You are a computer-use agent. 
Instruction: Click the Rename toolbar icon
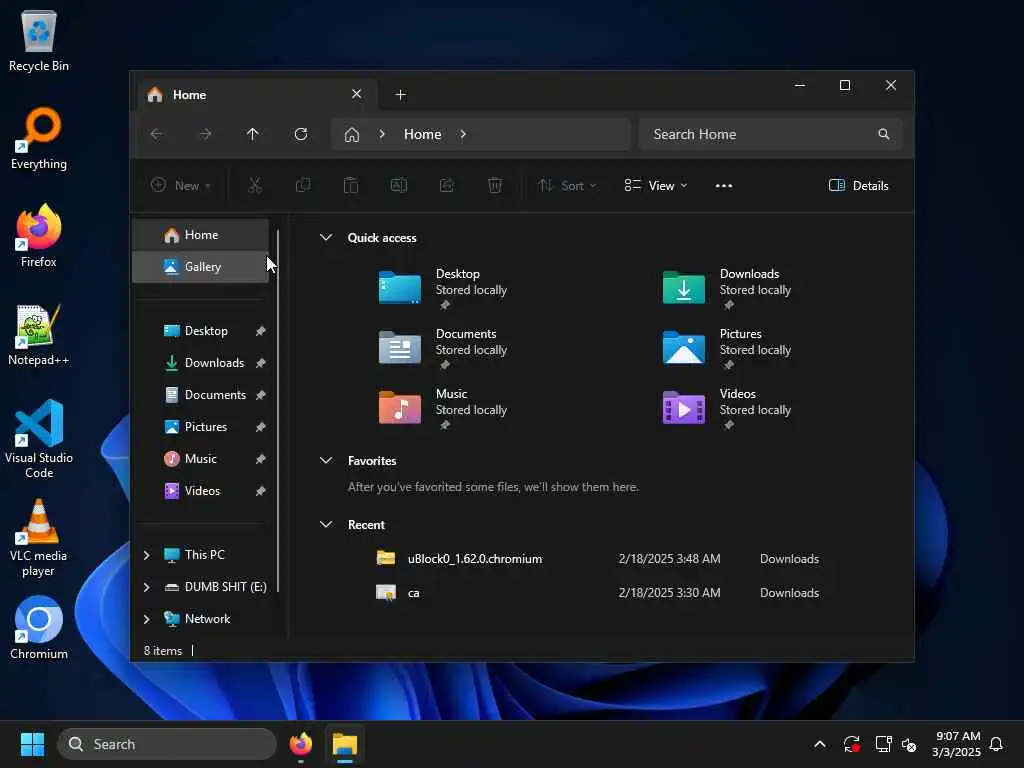coord(398,185)
